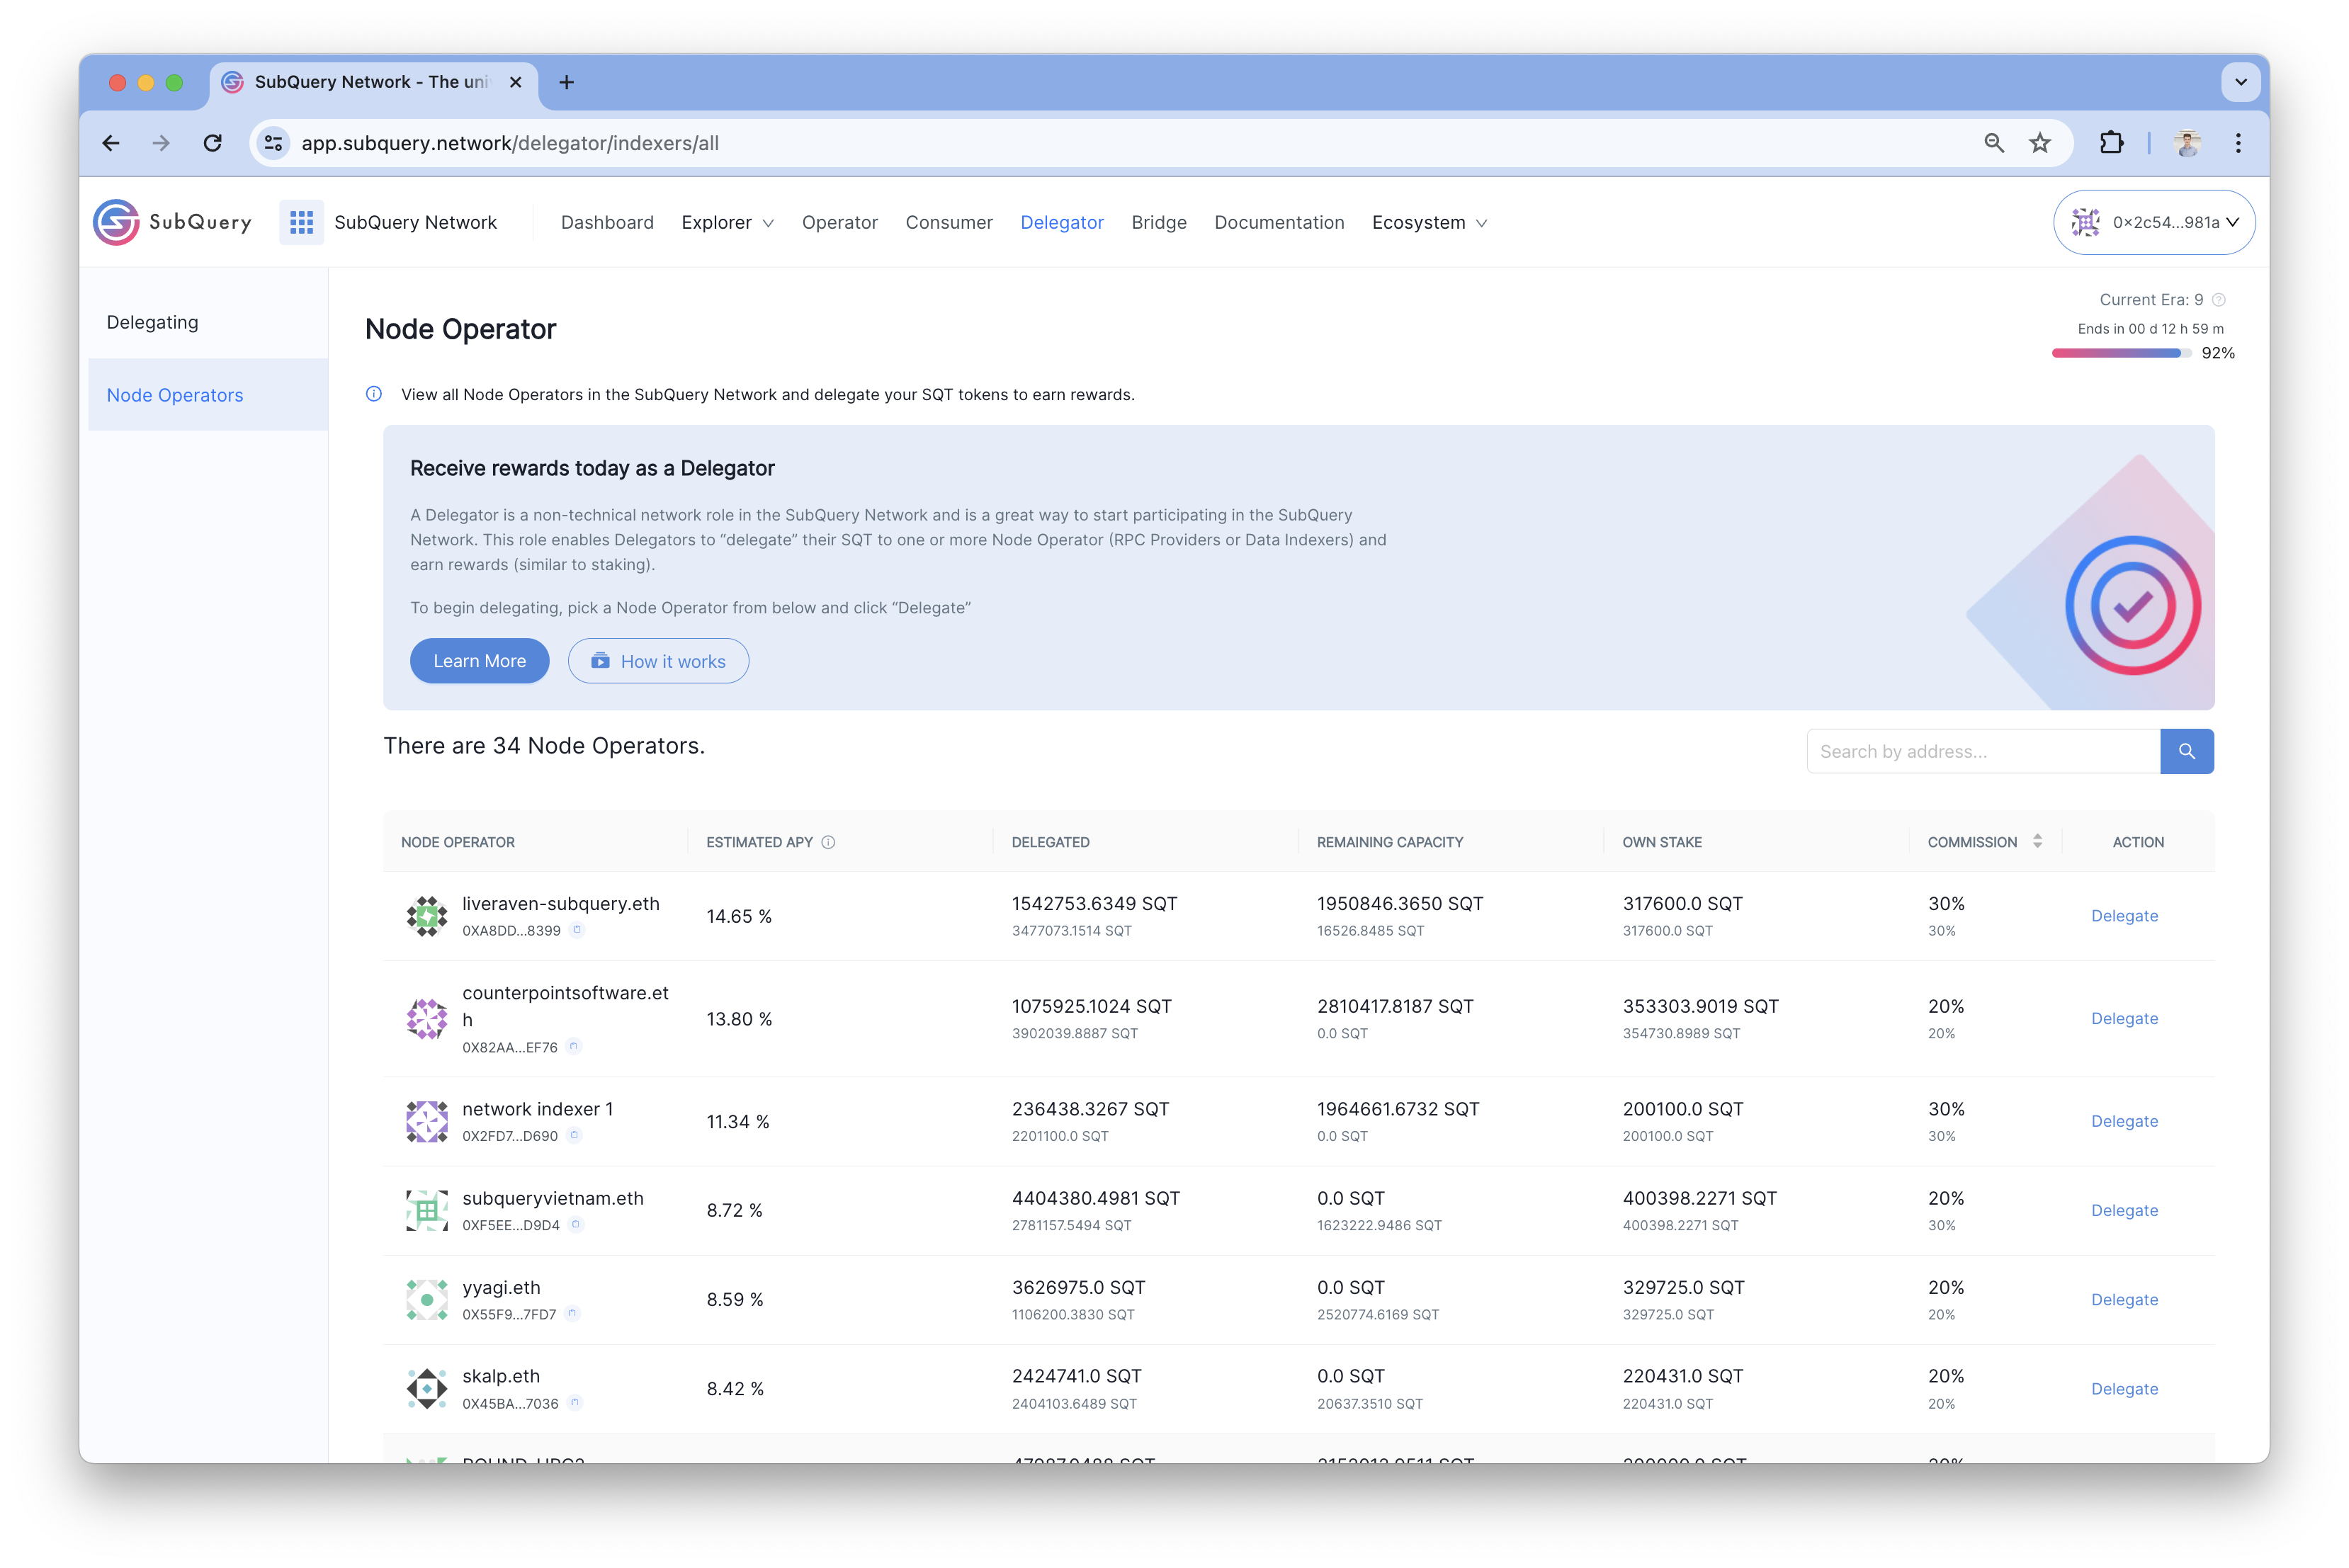Screen dimensions: 2349x1568
Task: Open the browser extensions puzzle icon
Action: pyautogui.click(x=2111, y=143)
